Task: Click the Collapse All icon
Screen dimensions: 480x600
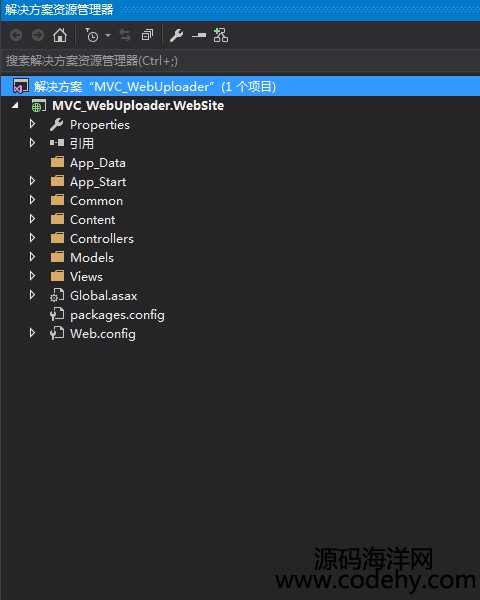Action: point(147,35)
